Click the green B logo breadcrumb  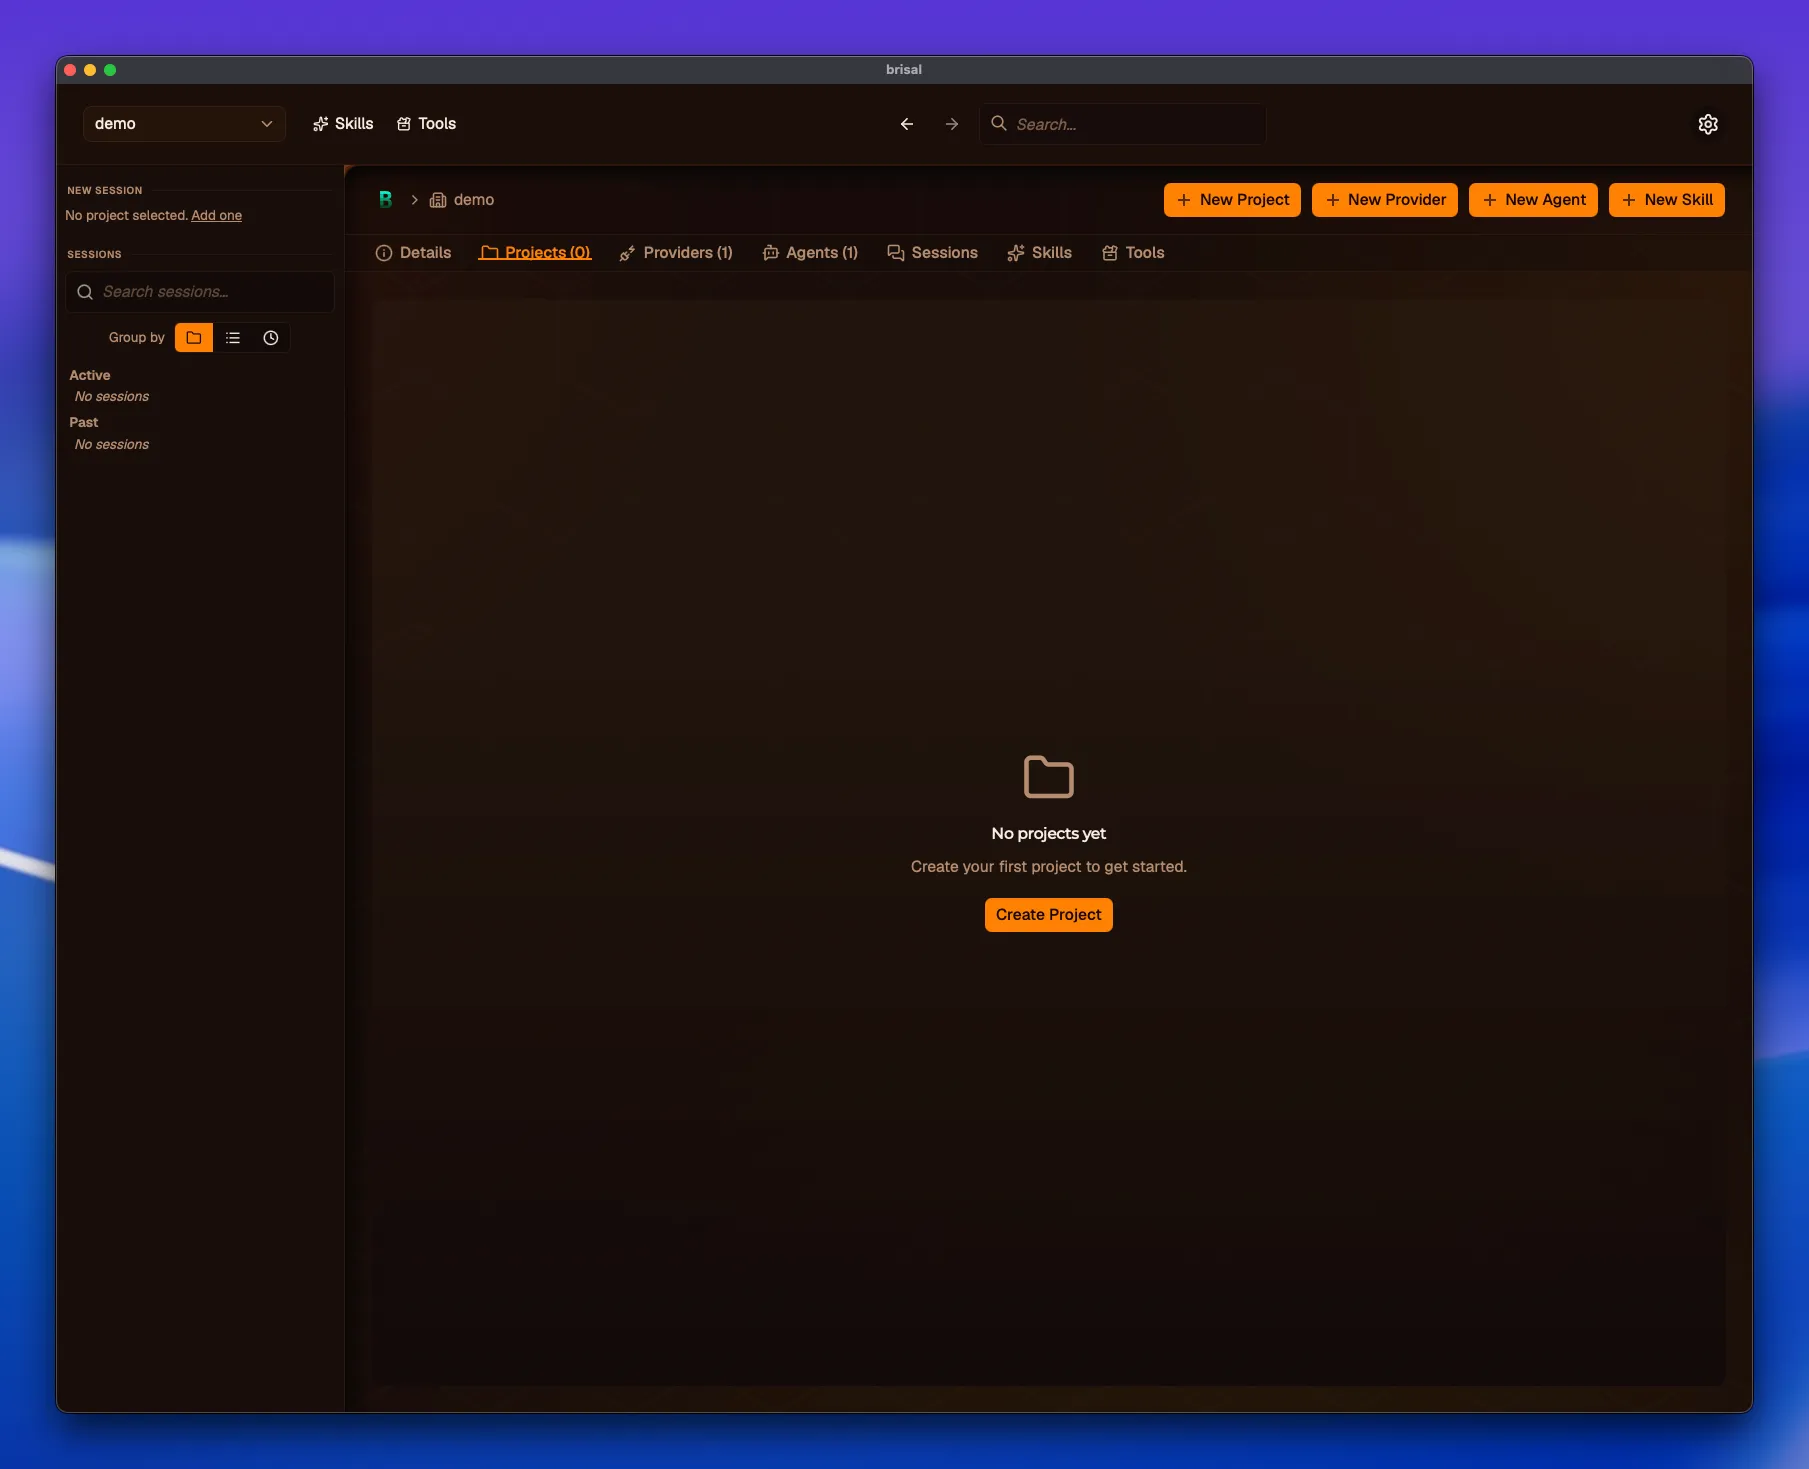[x=385, y=199]
